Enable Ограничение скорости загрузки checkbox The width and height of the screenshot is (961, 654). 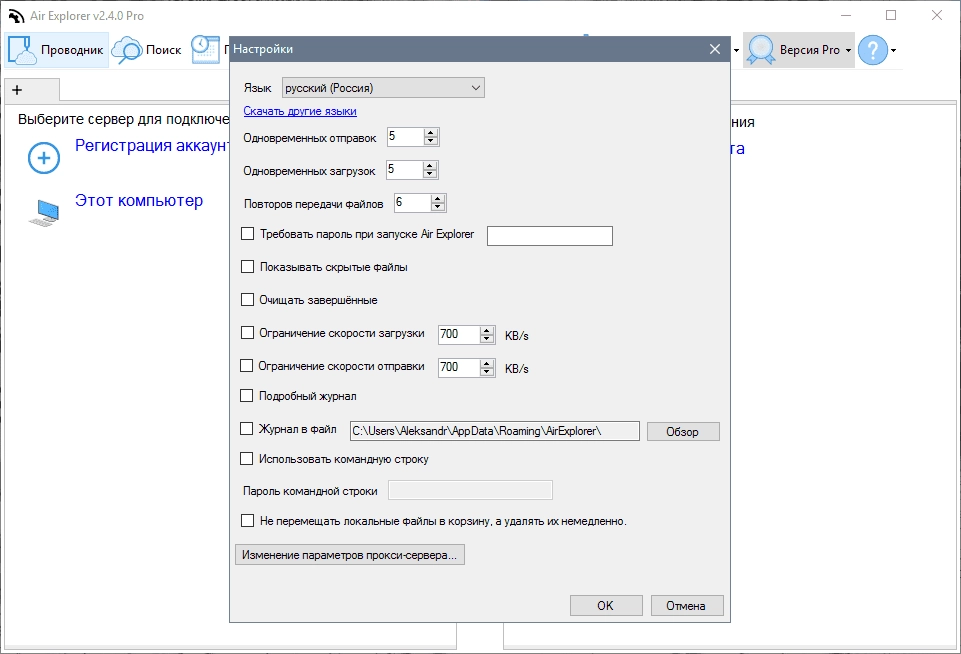(x=248, y=333)
